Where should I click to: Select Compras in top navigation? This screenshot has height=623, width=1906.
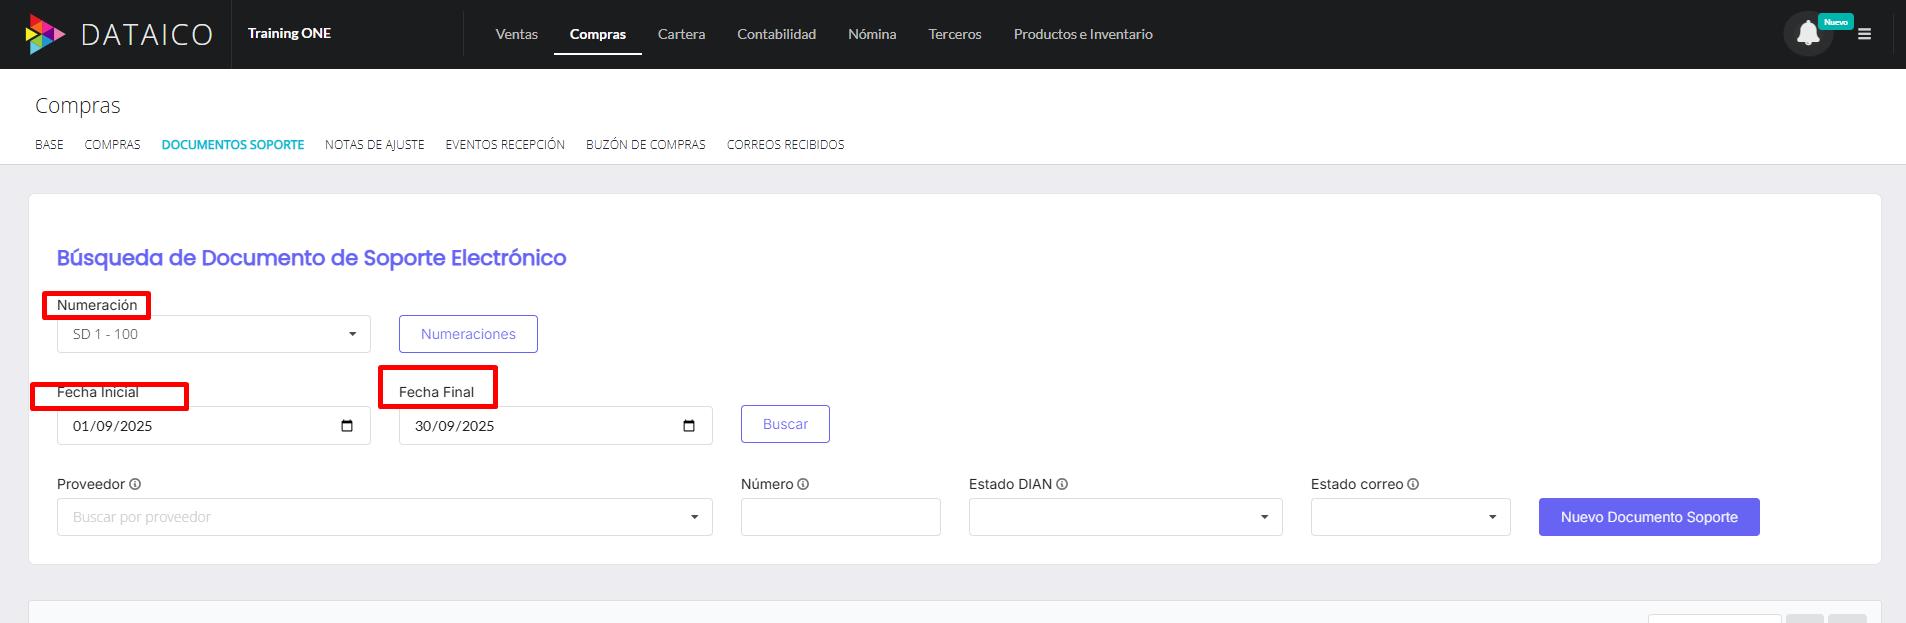coord(598,34)
